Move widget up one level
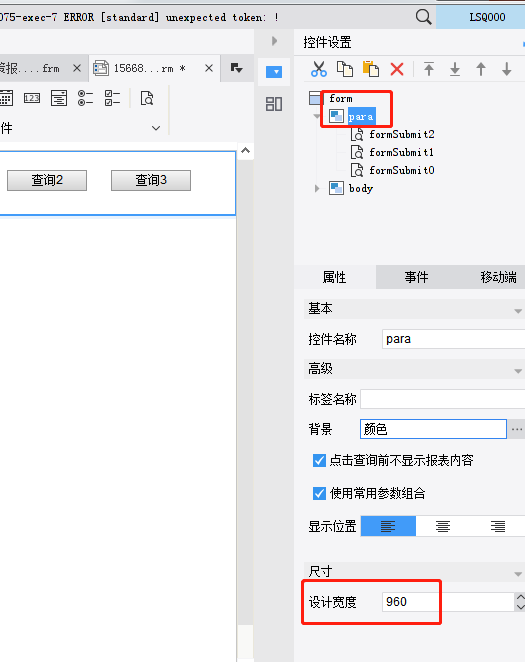 481,69
